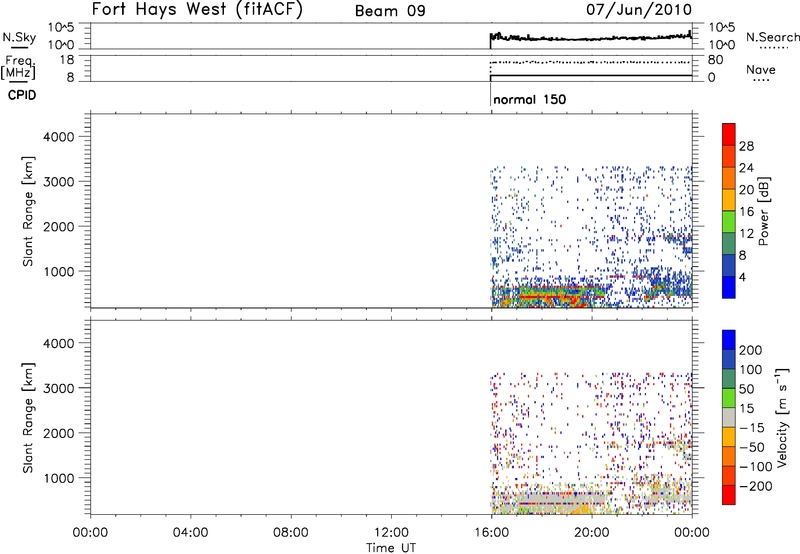
Task: Click the blue top of the Velocity color bar
Action: 729,340
